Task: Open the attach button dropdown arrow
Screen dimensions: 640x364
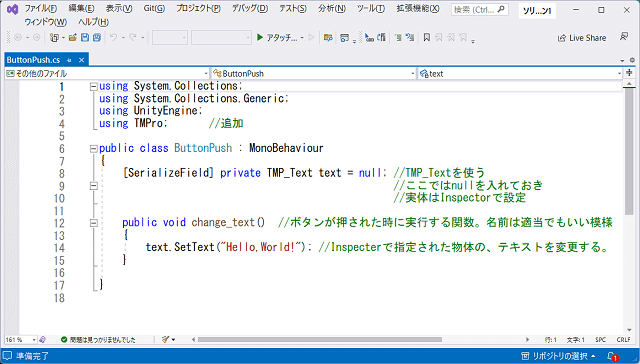Action: (302, 38)
